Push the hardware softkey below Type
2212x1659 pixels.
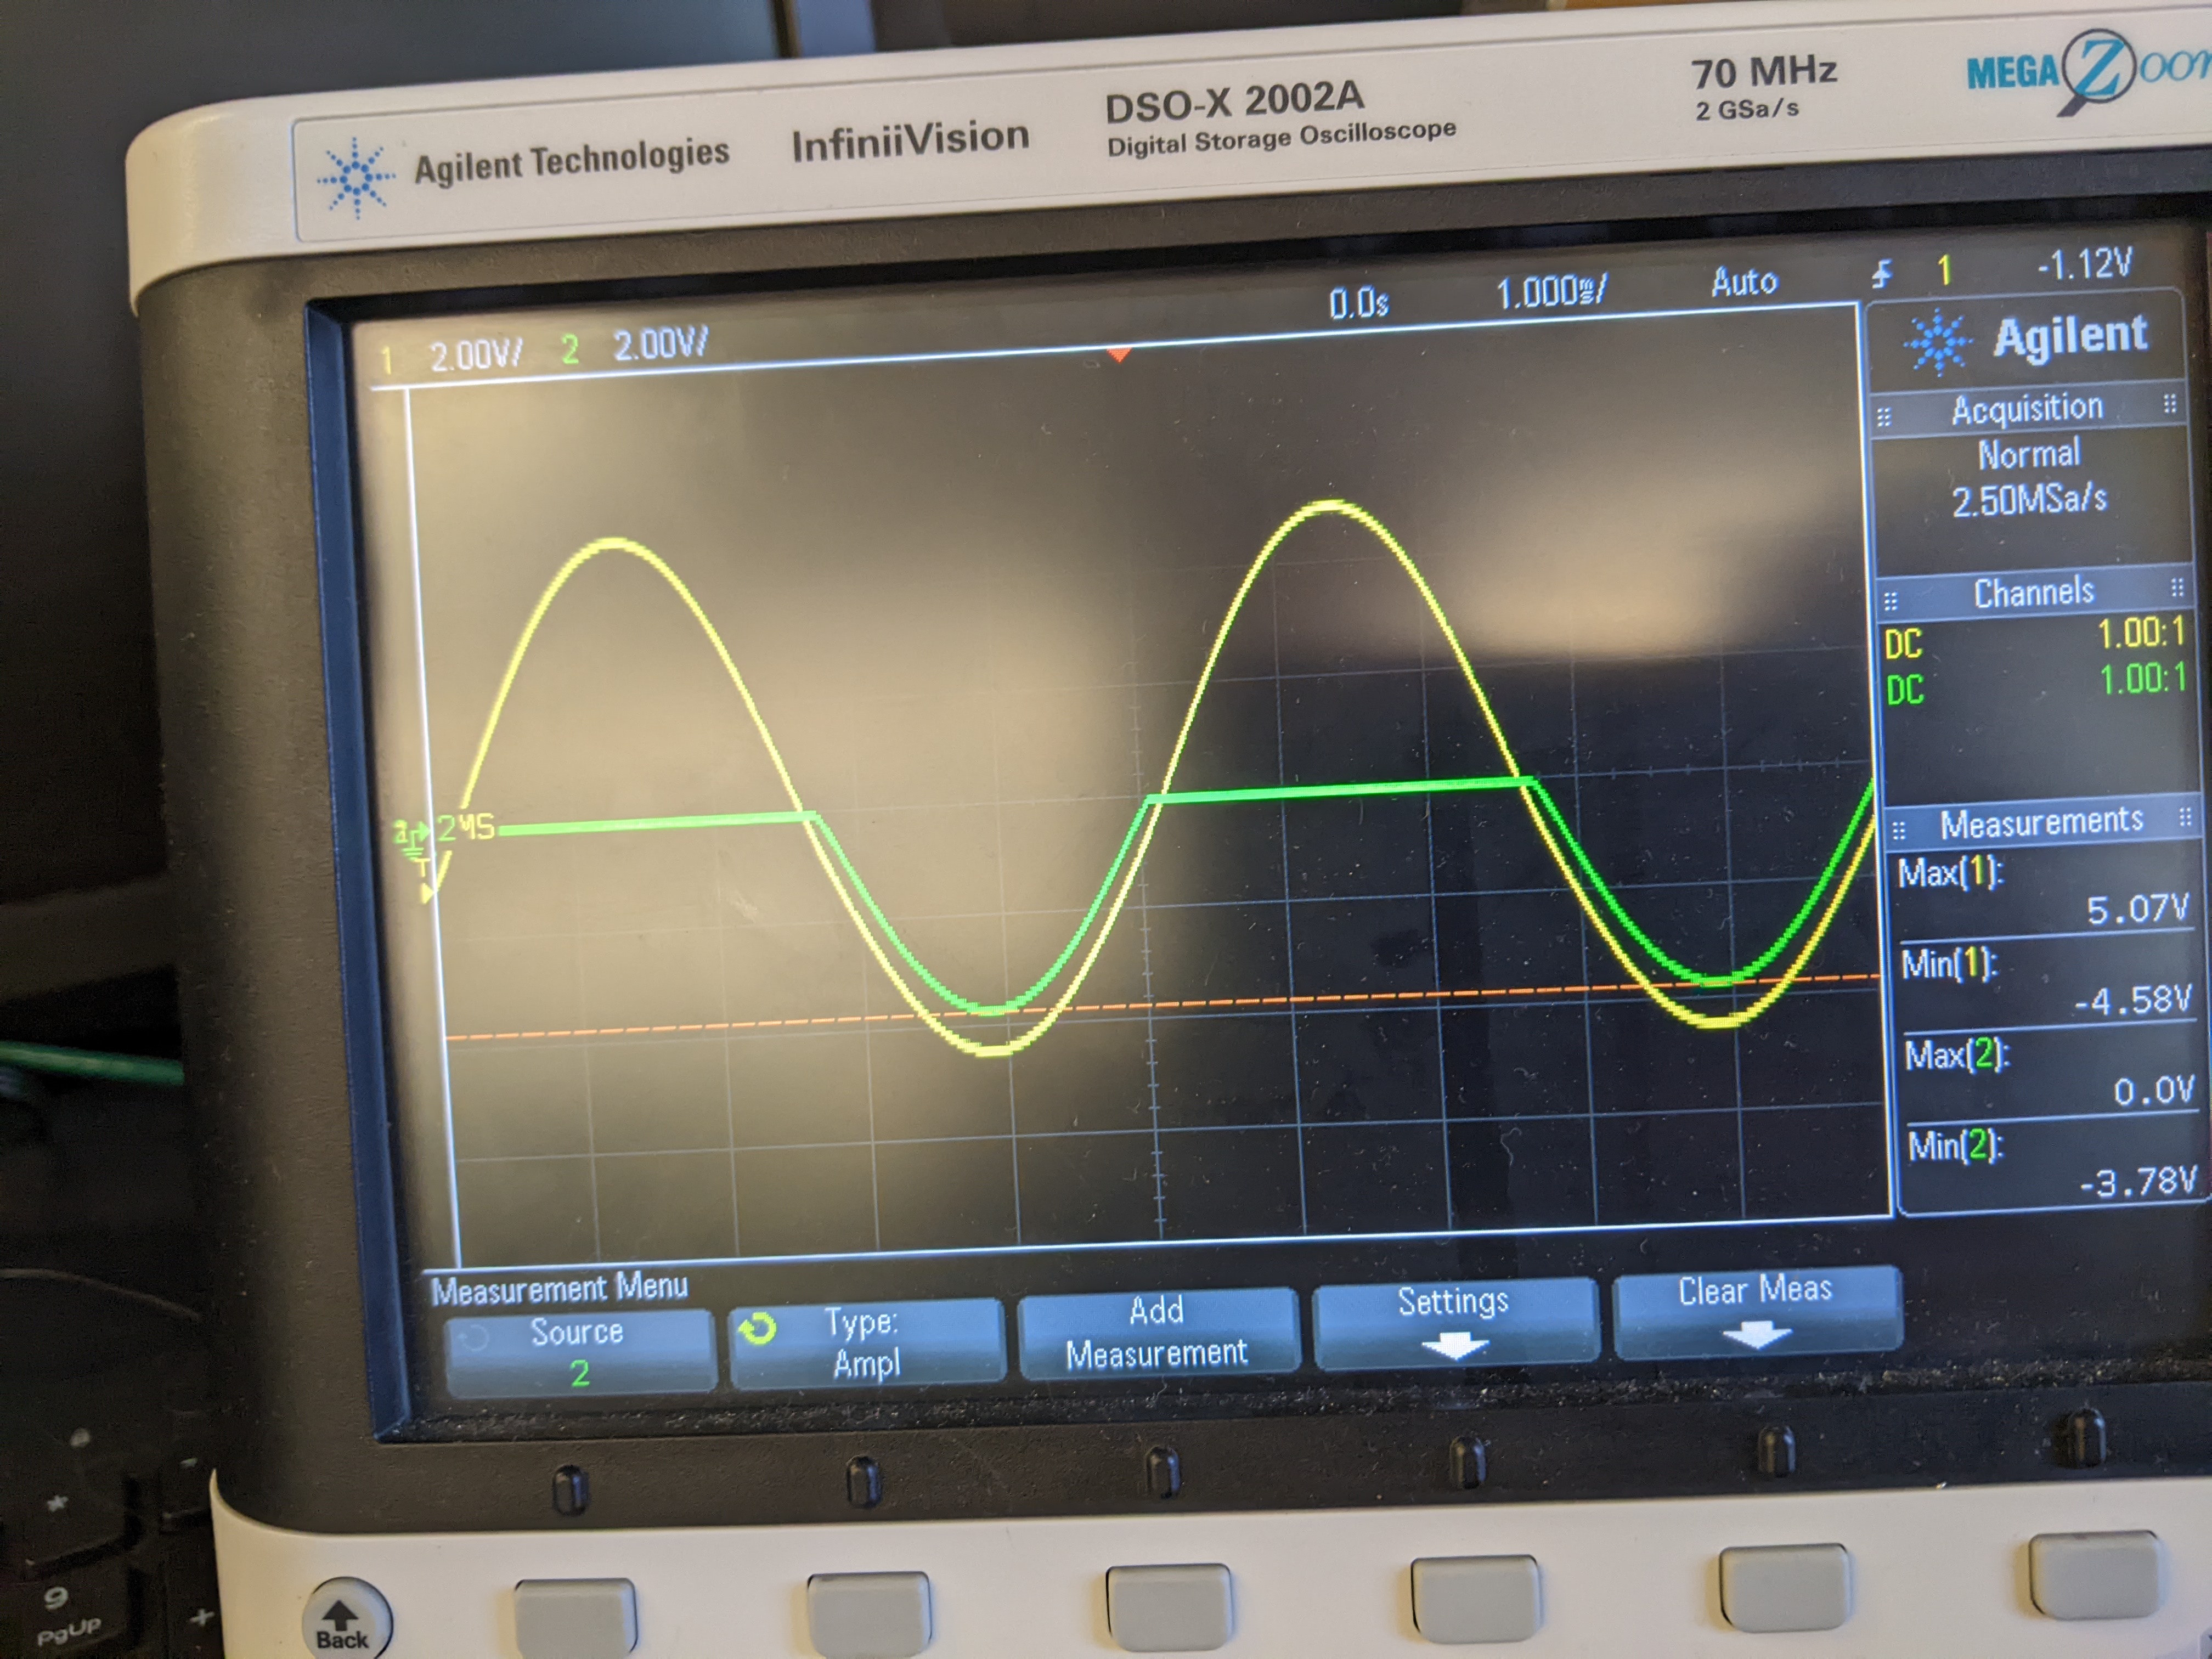pyautogui.click(x=868, y=1612)
